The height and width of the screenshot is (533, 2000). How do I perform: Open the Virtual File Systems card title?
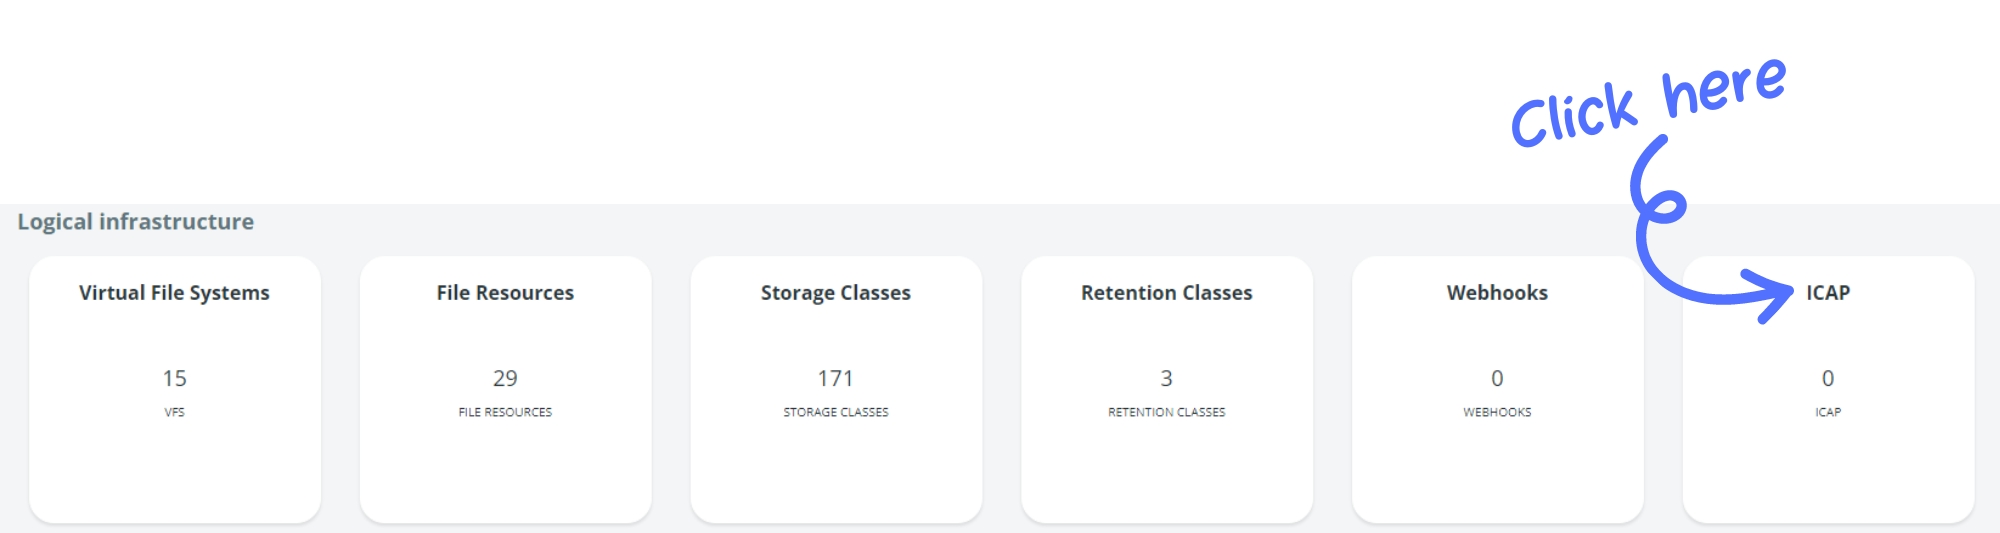174,293
